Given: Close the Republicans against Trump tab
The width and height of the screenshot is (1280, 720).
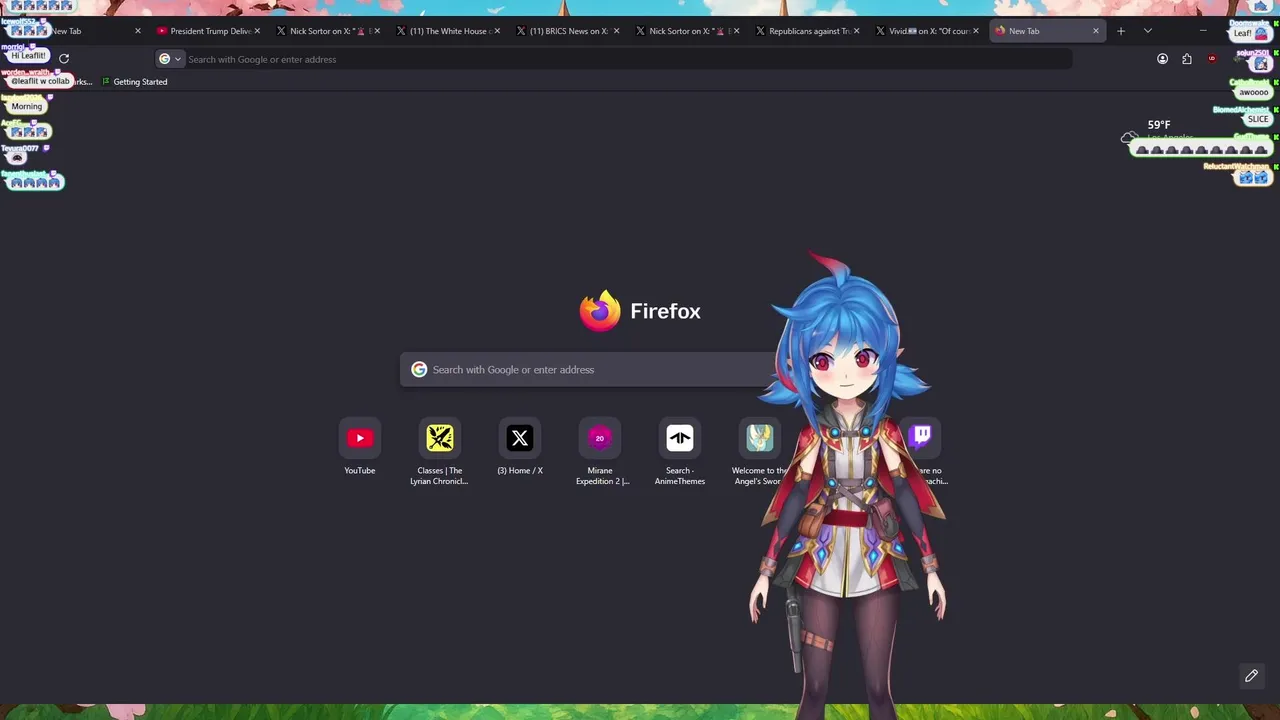Looking at the screenshot, I should click(x=856, y=31).
